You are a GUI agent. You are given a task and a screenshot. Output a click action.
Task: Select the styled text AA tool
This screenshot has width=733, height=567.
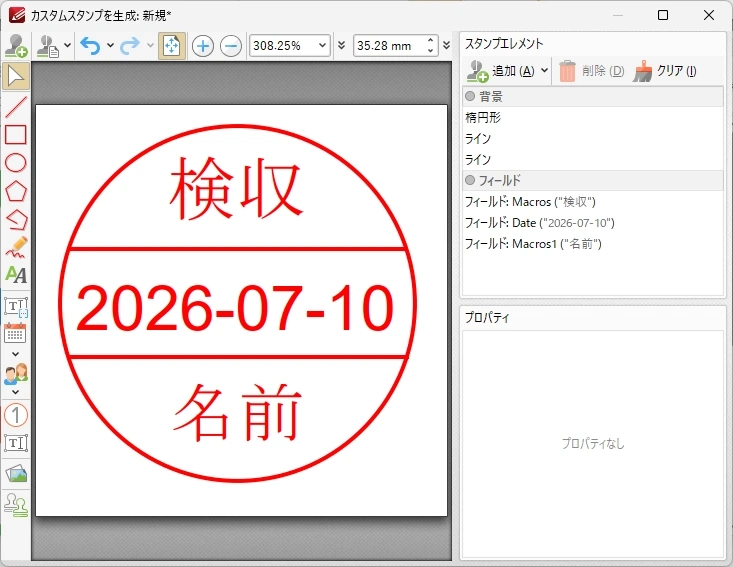(x=16, y=275)
